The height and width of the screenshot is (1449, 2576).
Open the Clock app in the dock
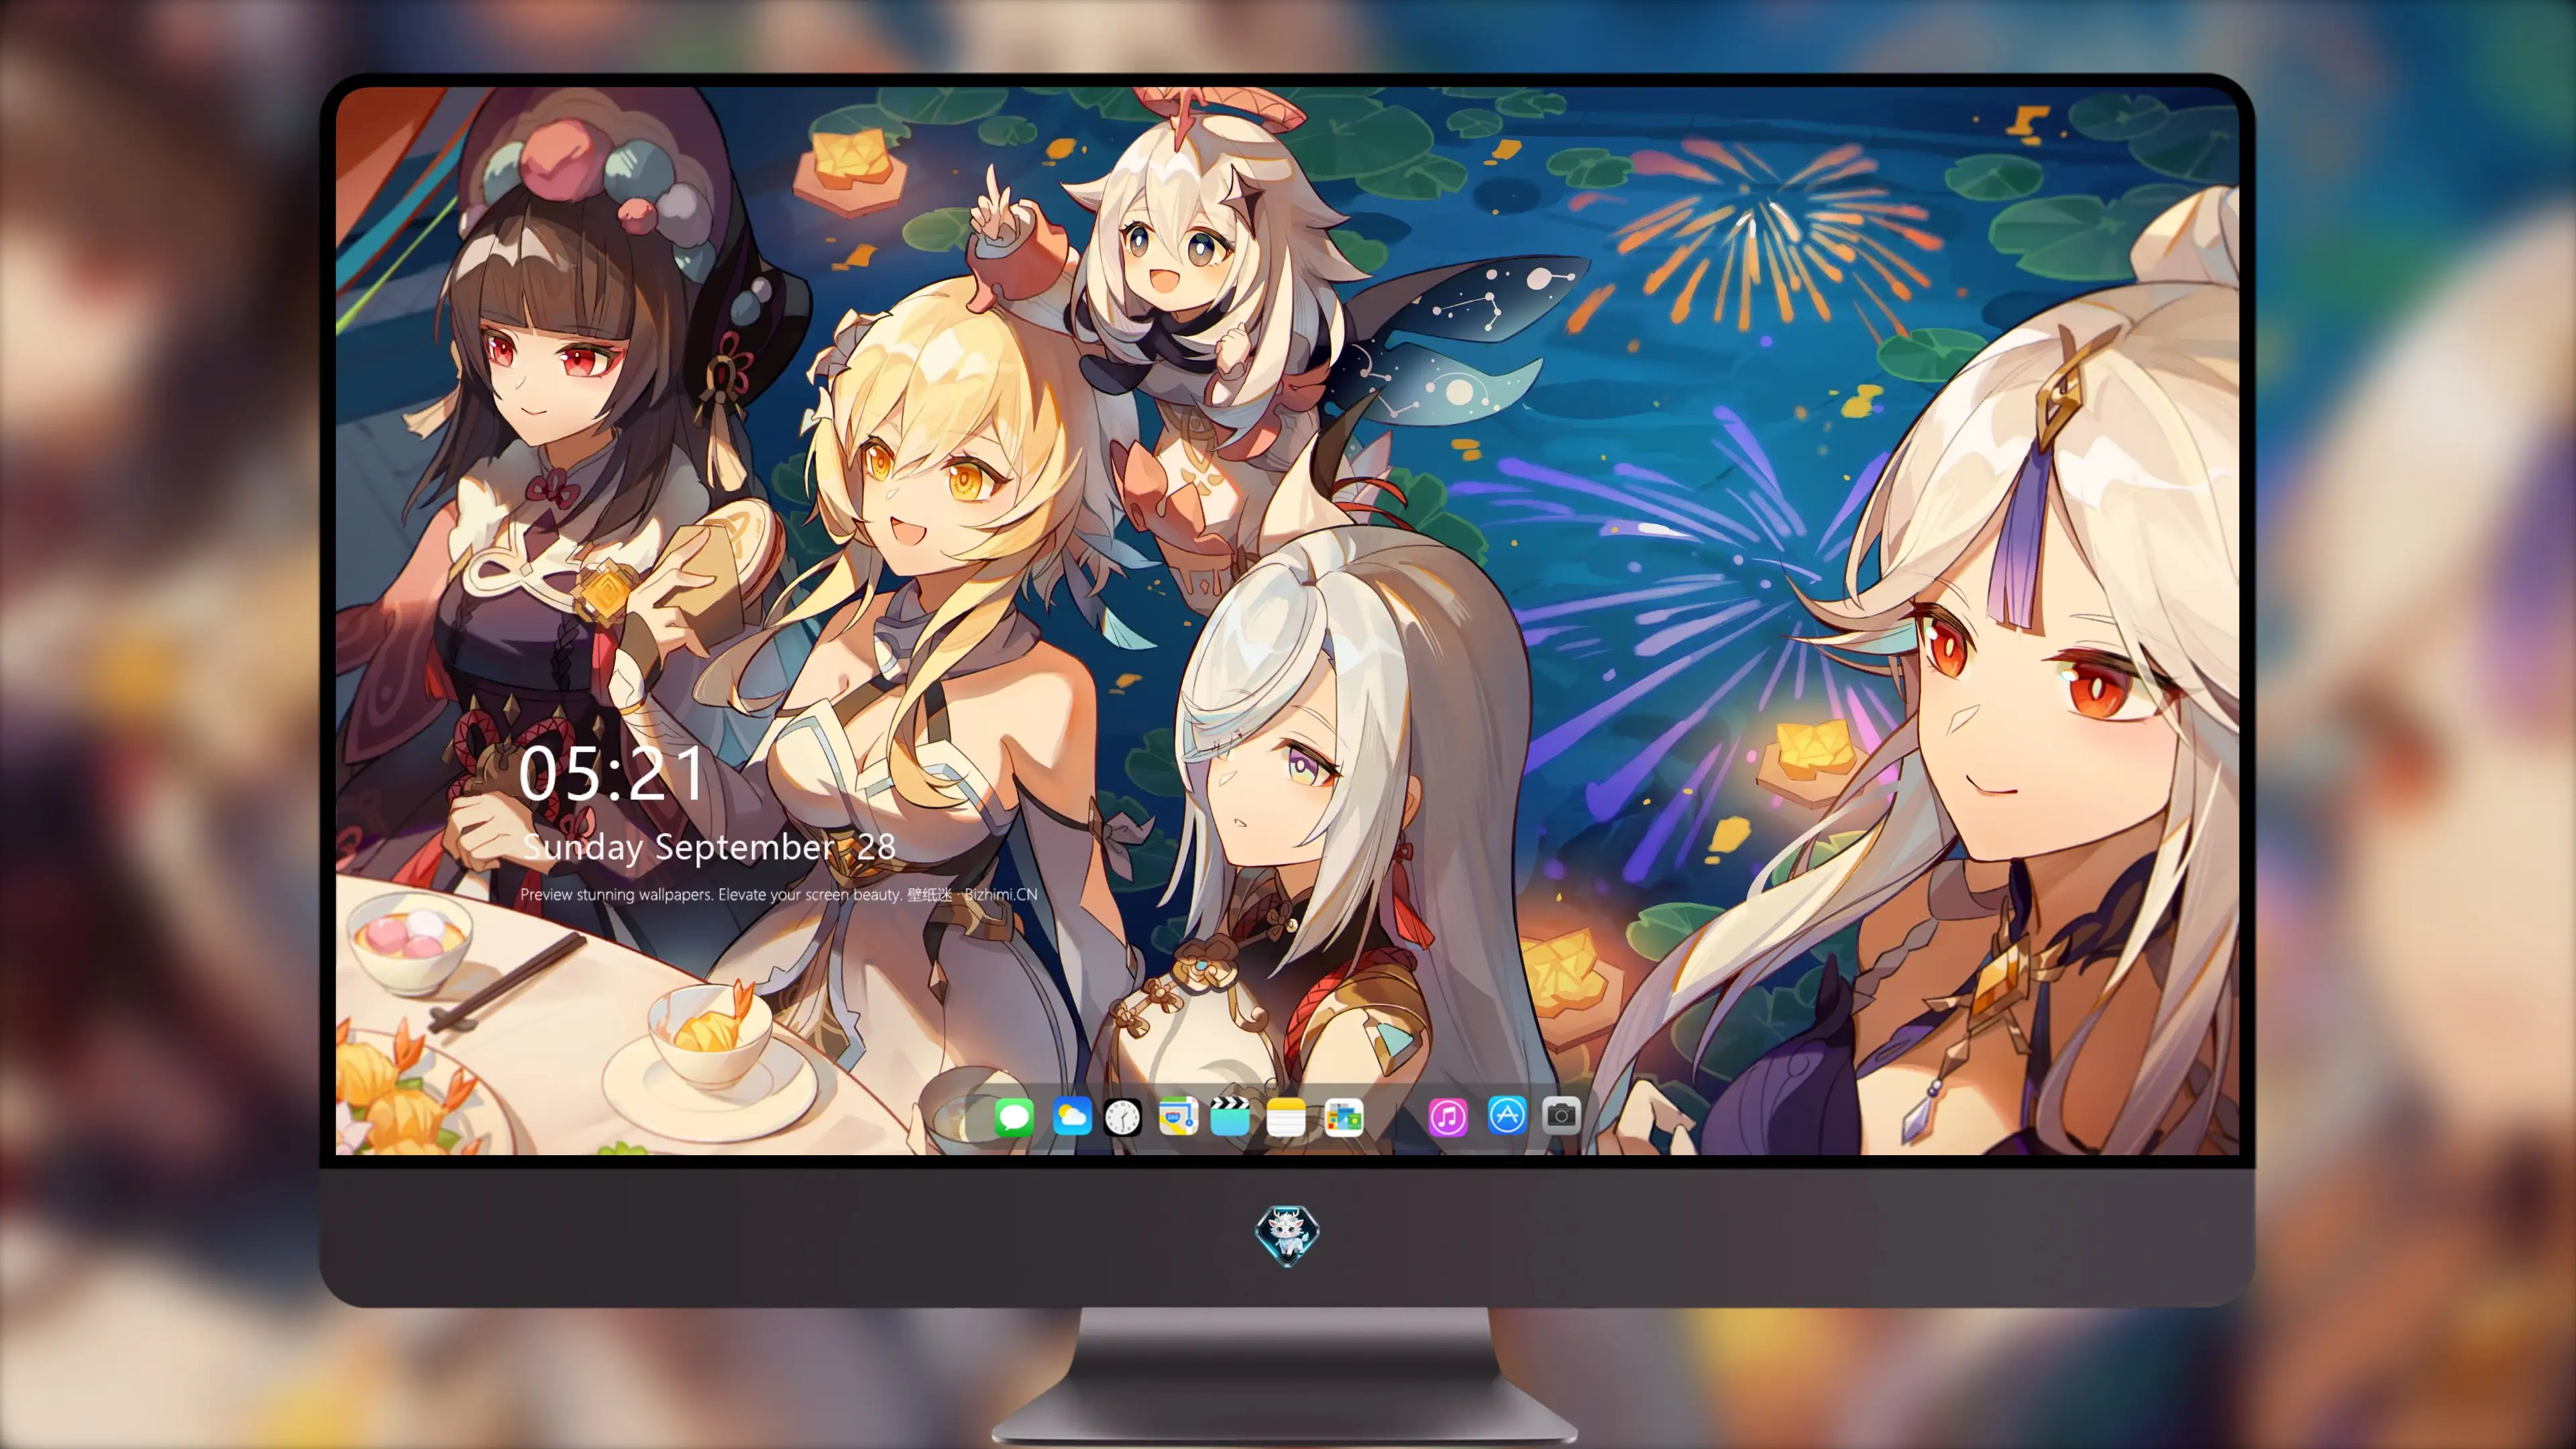[1122, 1117]
